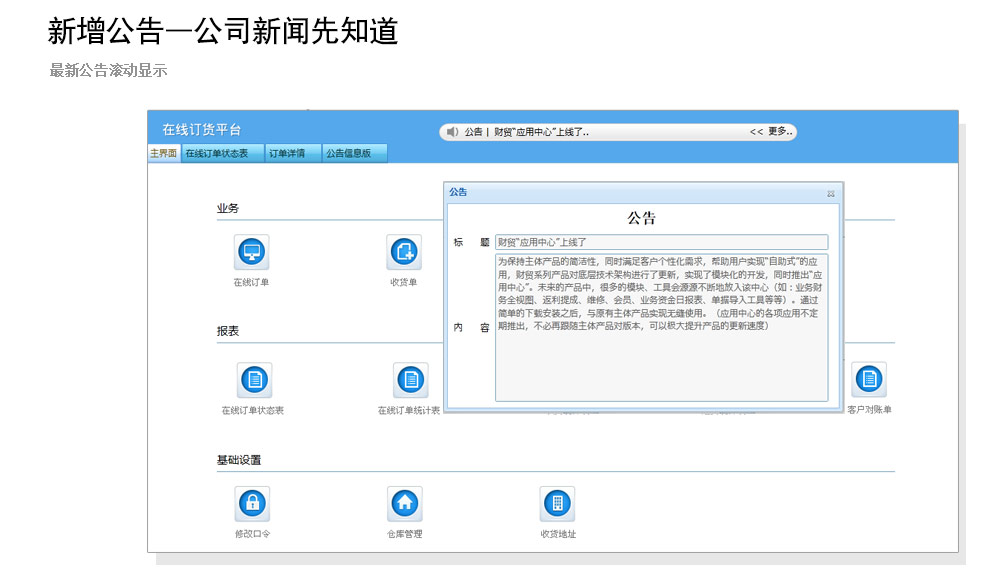This screenshot has height=580, width=1000.
Task: Open the 收货单 icon
Action: [x=404, y=252]
